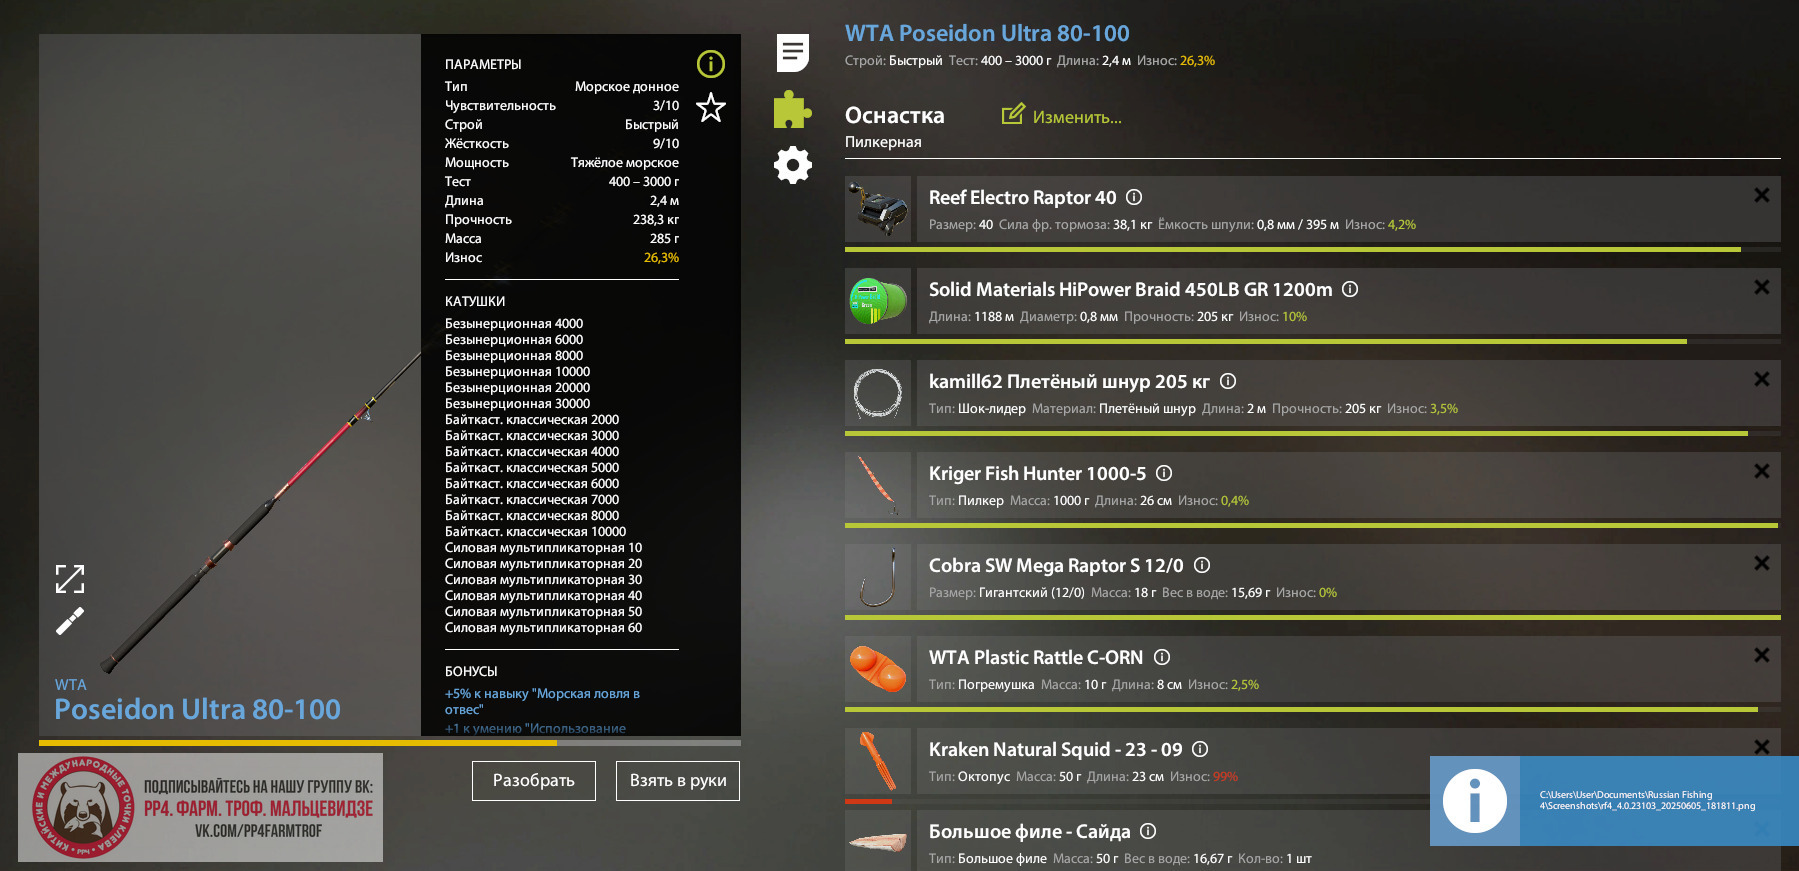Remove the Cobra SW Mega Raptor hook
Screen dimensions: 1799x871
click(1762, 563)
